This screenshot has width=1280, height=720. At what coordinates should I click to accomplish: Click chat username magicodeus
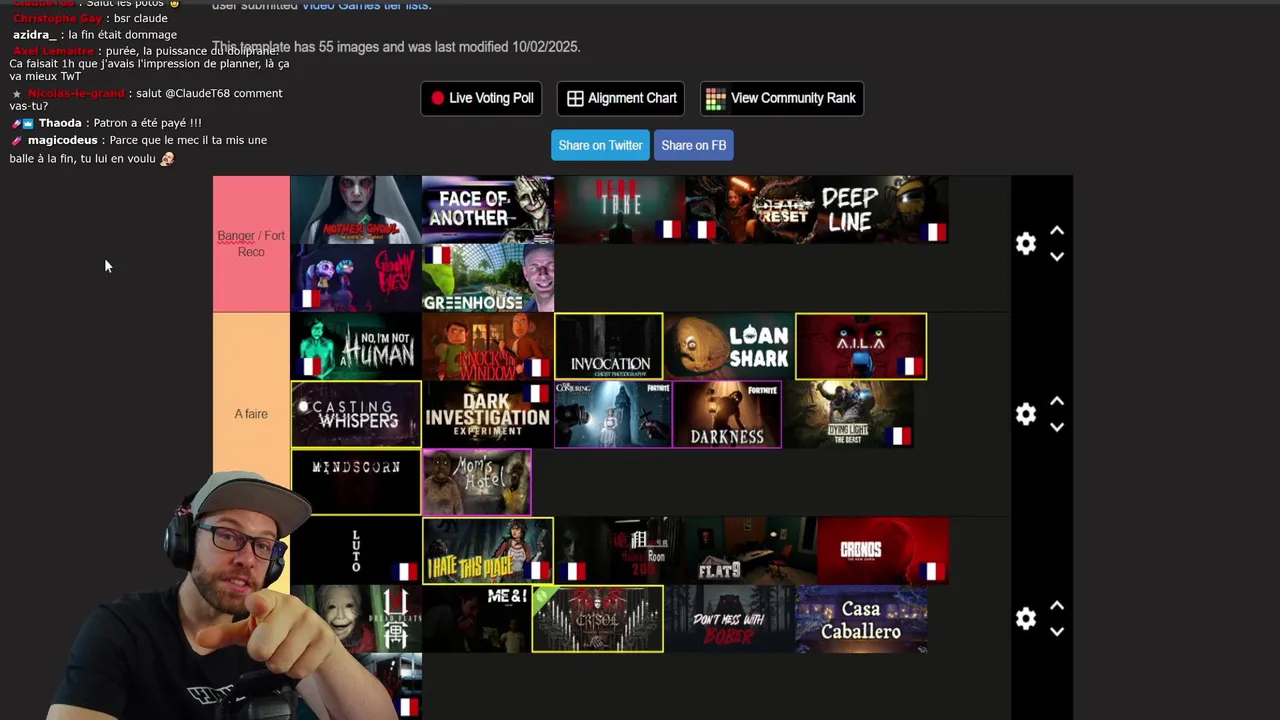click(61, 140)
